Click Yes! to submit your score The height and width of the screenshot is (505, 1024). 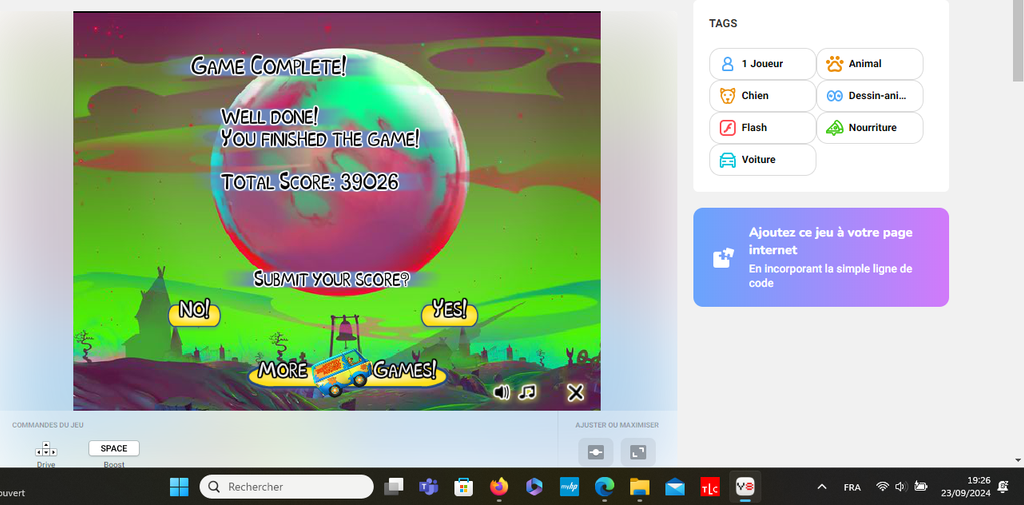tap(449, 311)
